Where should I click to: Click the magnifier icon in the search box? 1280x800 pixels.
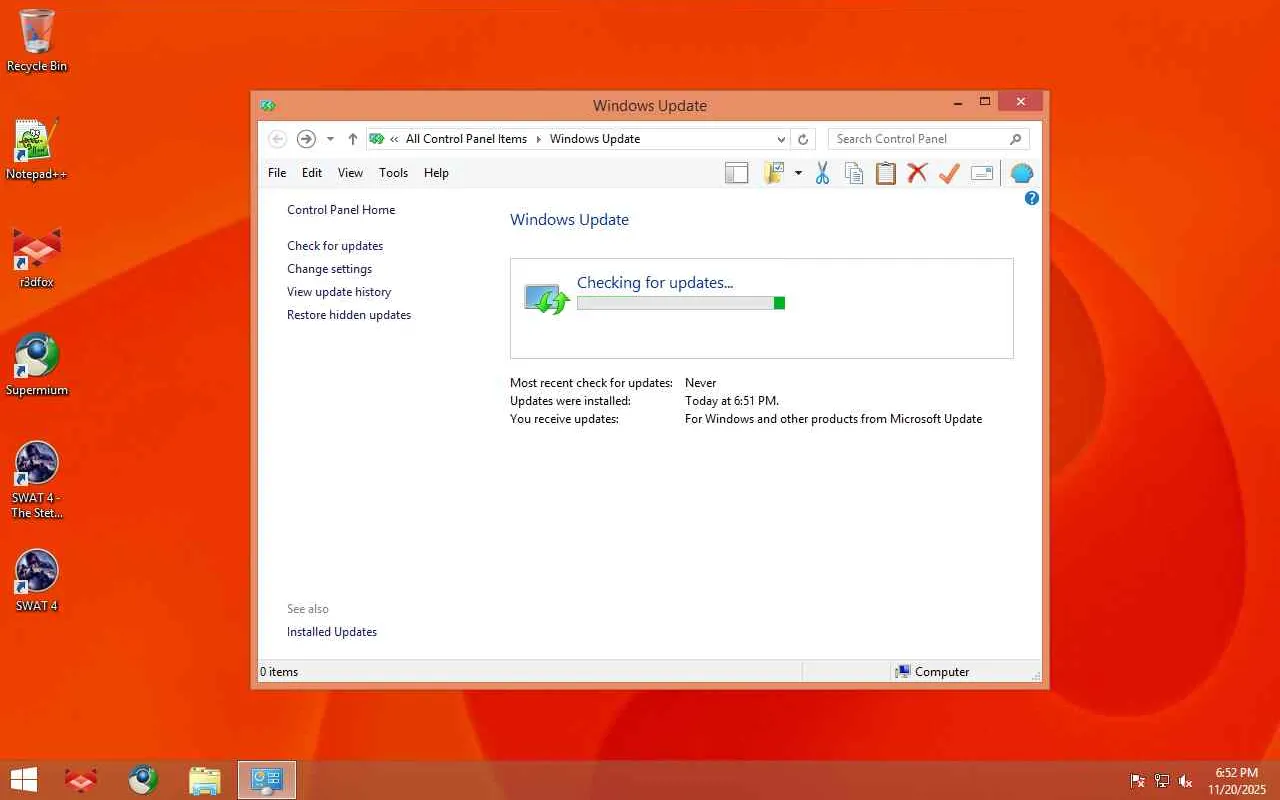pyautogui.click(x=1015, y=139)
